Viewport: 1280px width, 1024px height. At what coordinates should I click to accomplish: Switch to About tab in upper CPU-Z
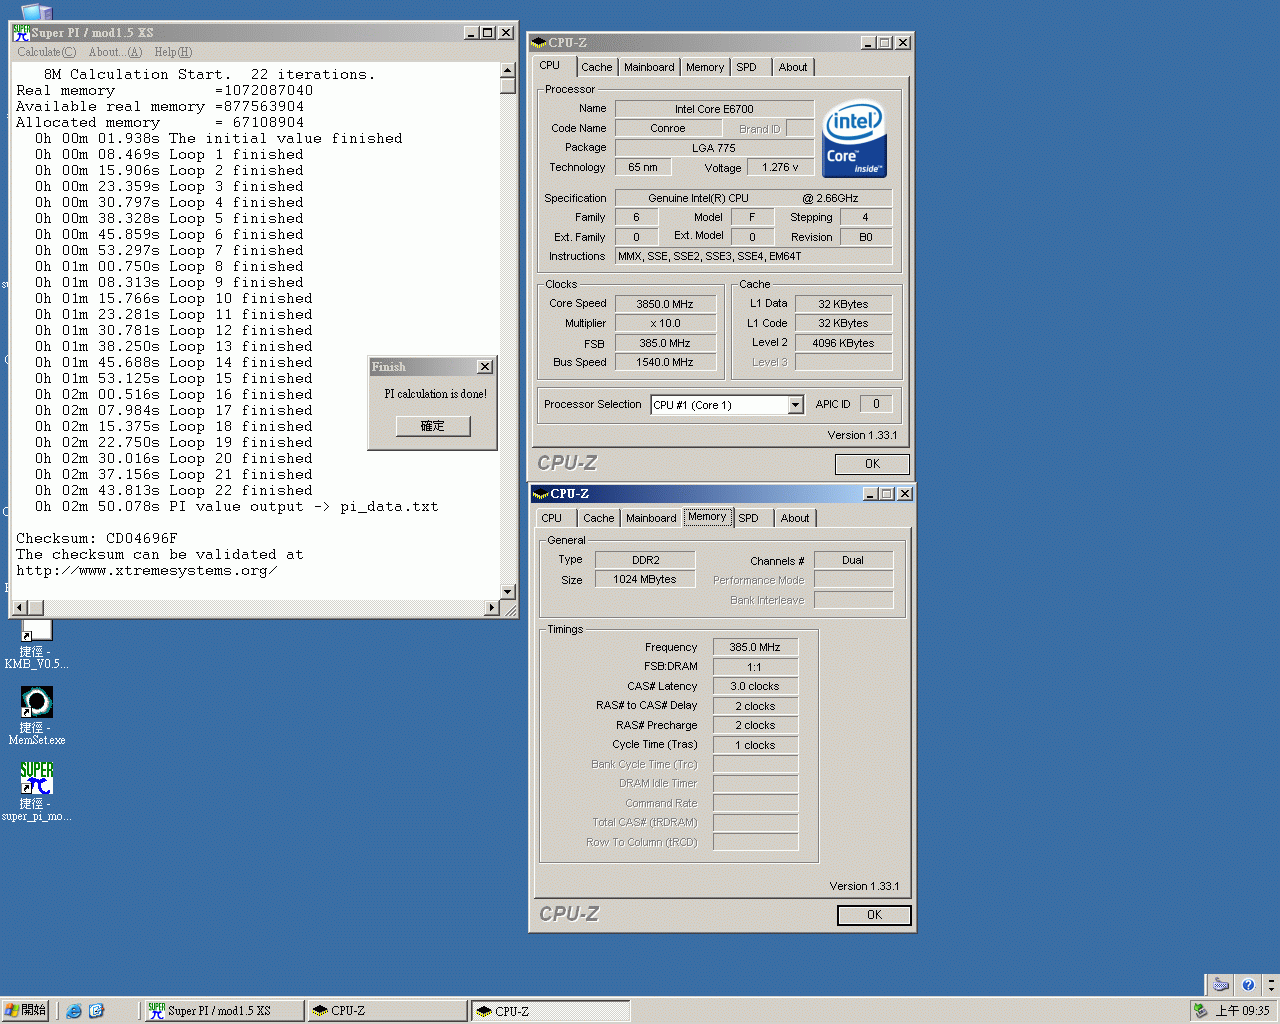click(x=793, y=67)
